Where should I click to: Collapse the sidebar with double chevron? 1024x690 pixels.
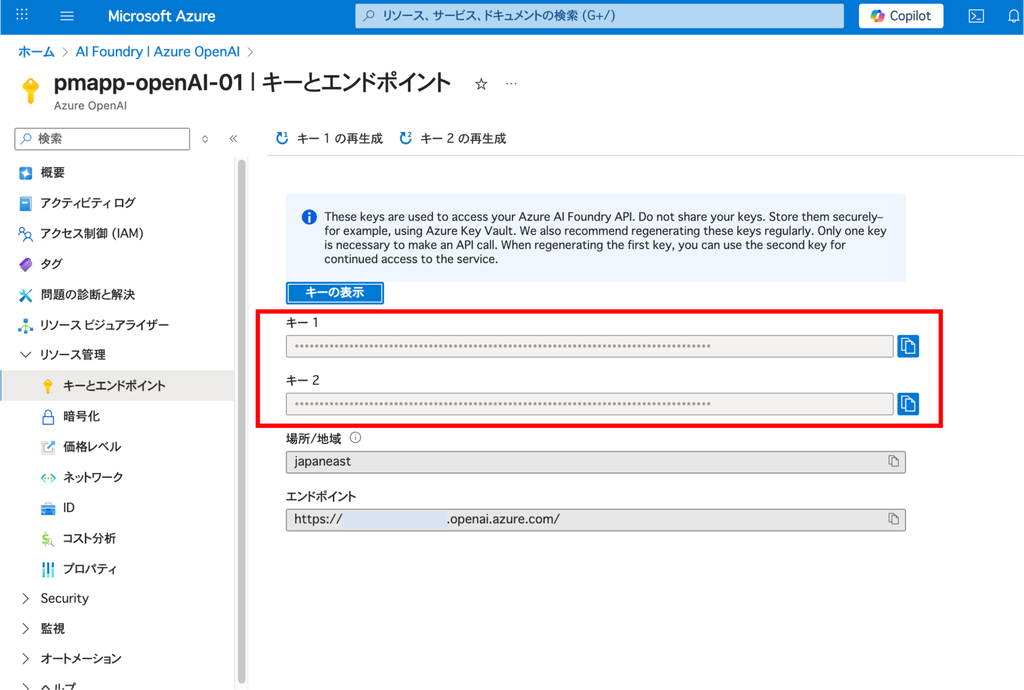point(233,138)
